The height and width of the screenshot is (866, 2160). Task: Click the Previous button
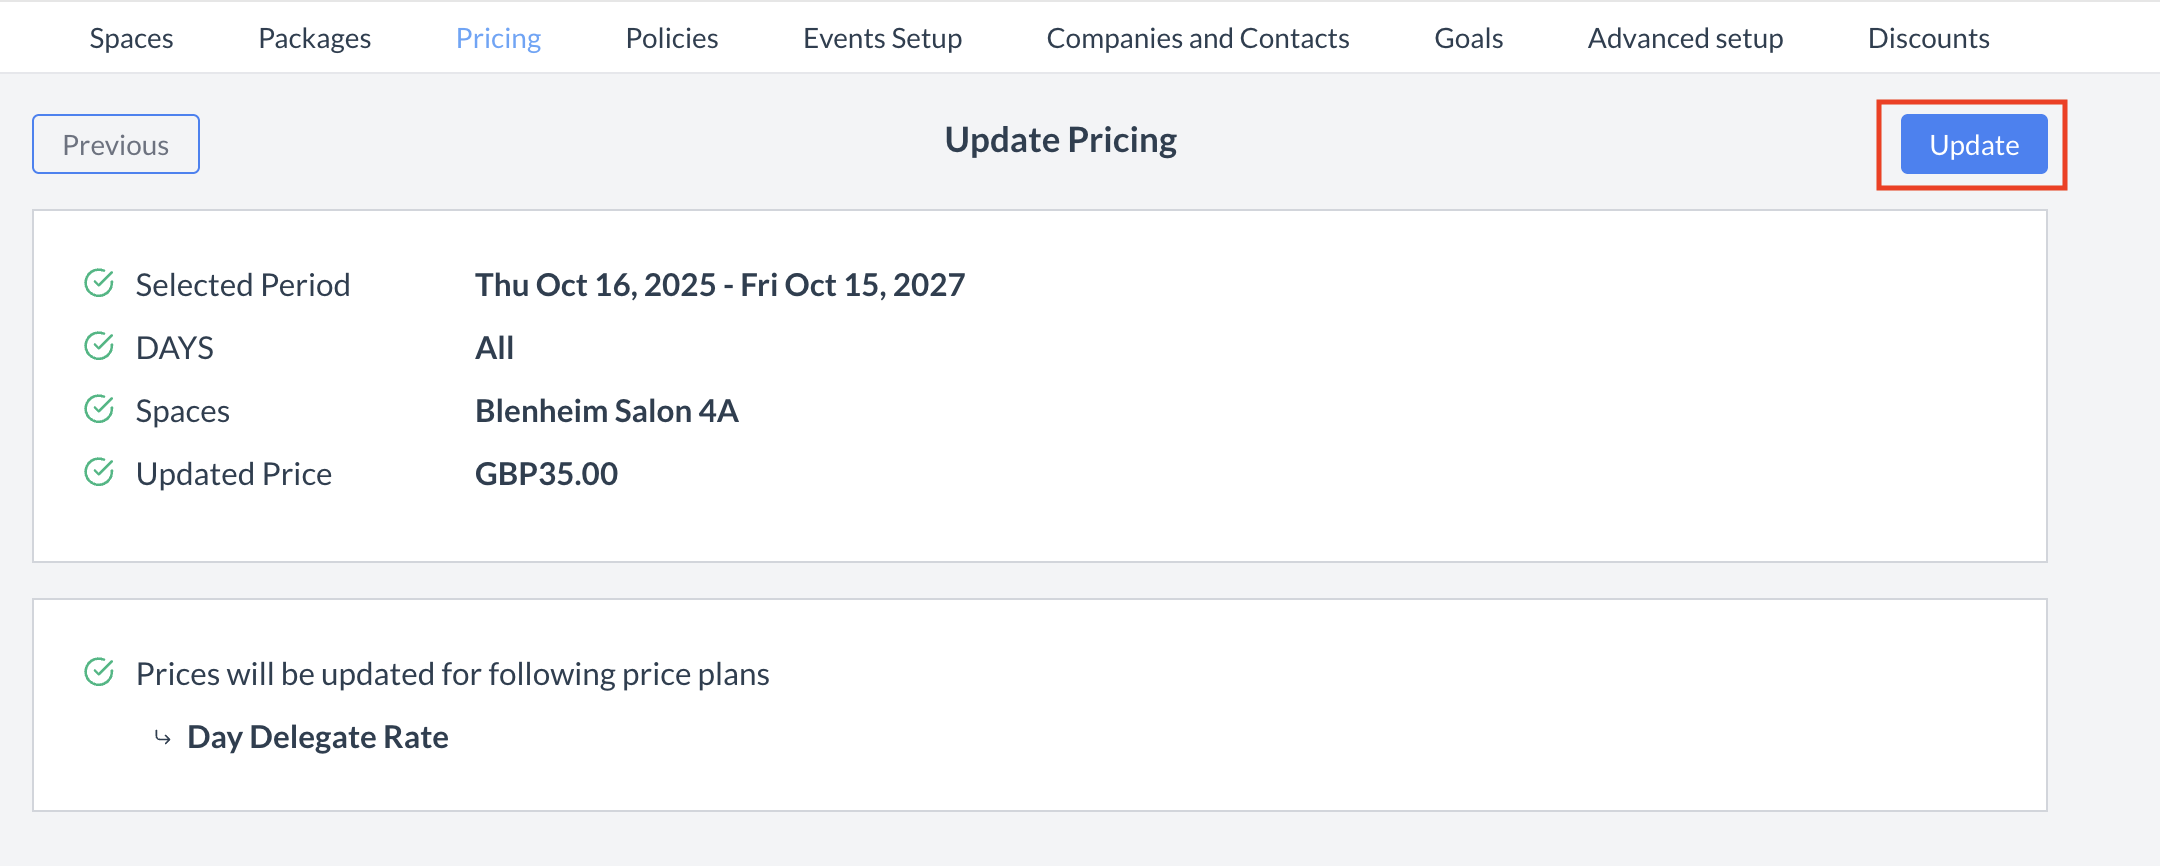click(115, 144)
